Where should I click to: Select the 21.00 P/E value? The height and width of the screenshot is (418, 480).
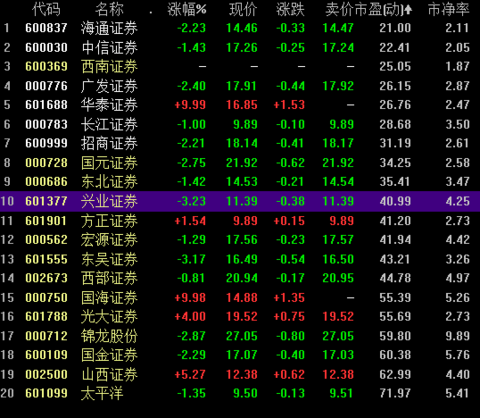[x=395, y=28]
